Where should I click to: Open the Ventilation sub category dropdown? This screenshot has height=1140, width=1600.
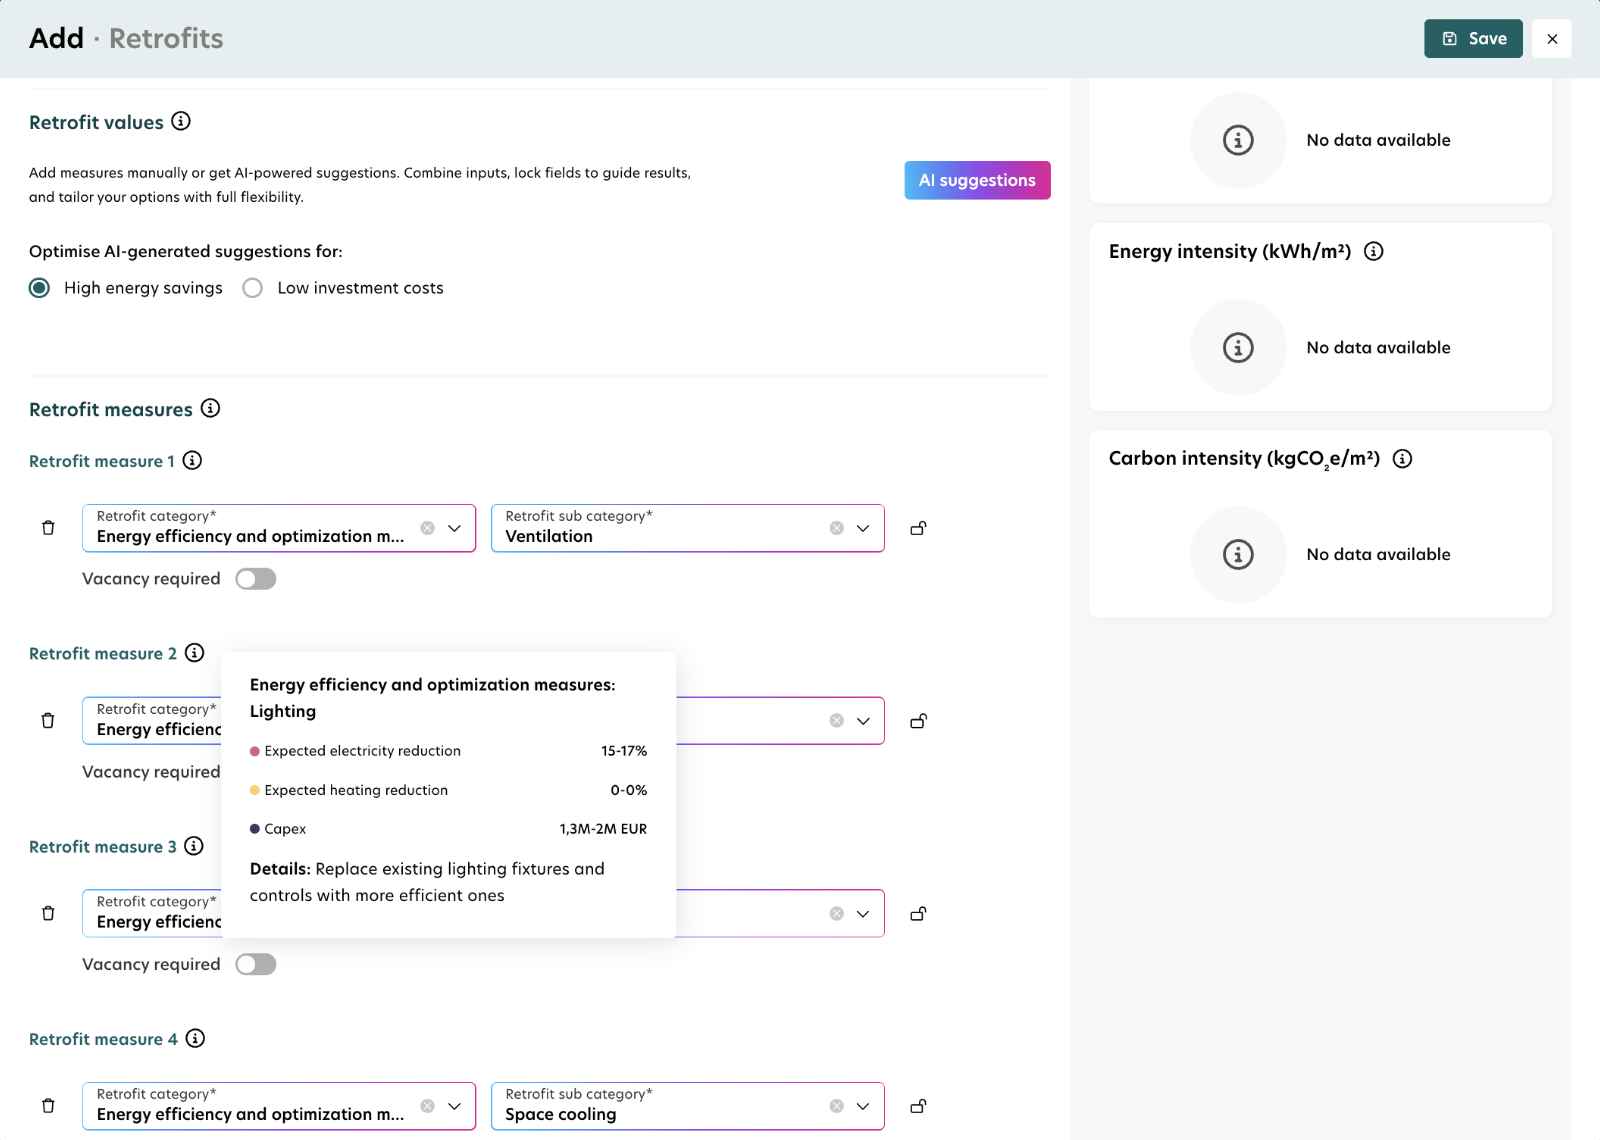tap(863, 528)
